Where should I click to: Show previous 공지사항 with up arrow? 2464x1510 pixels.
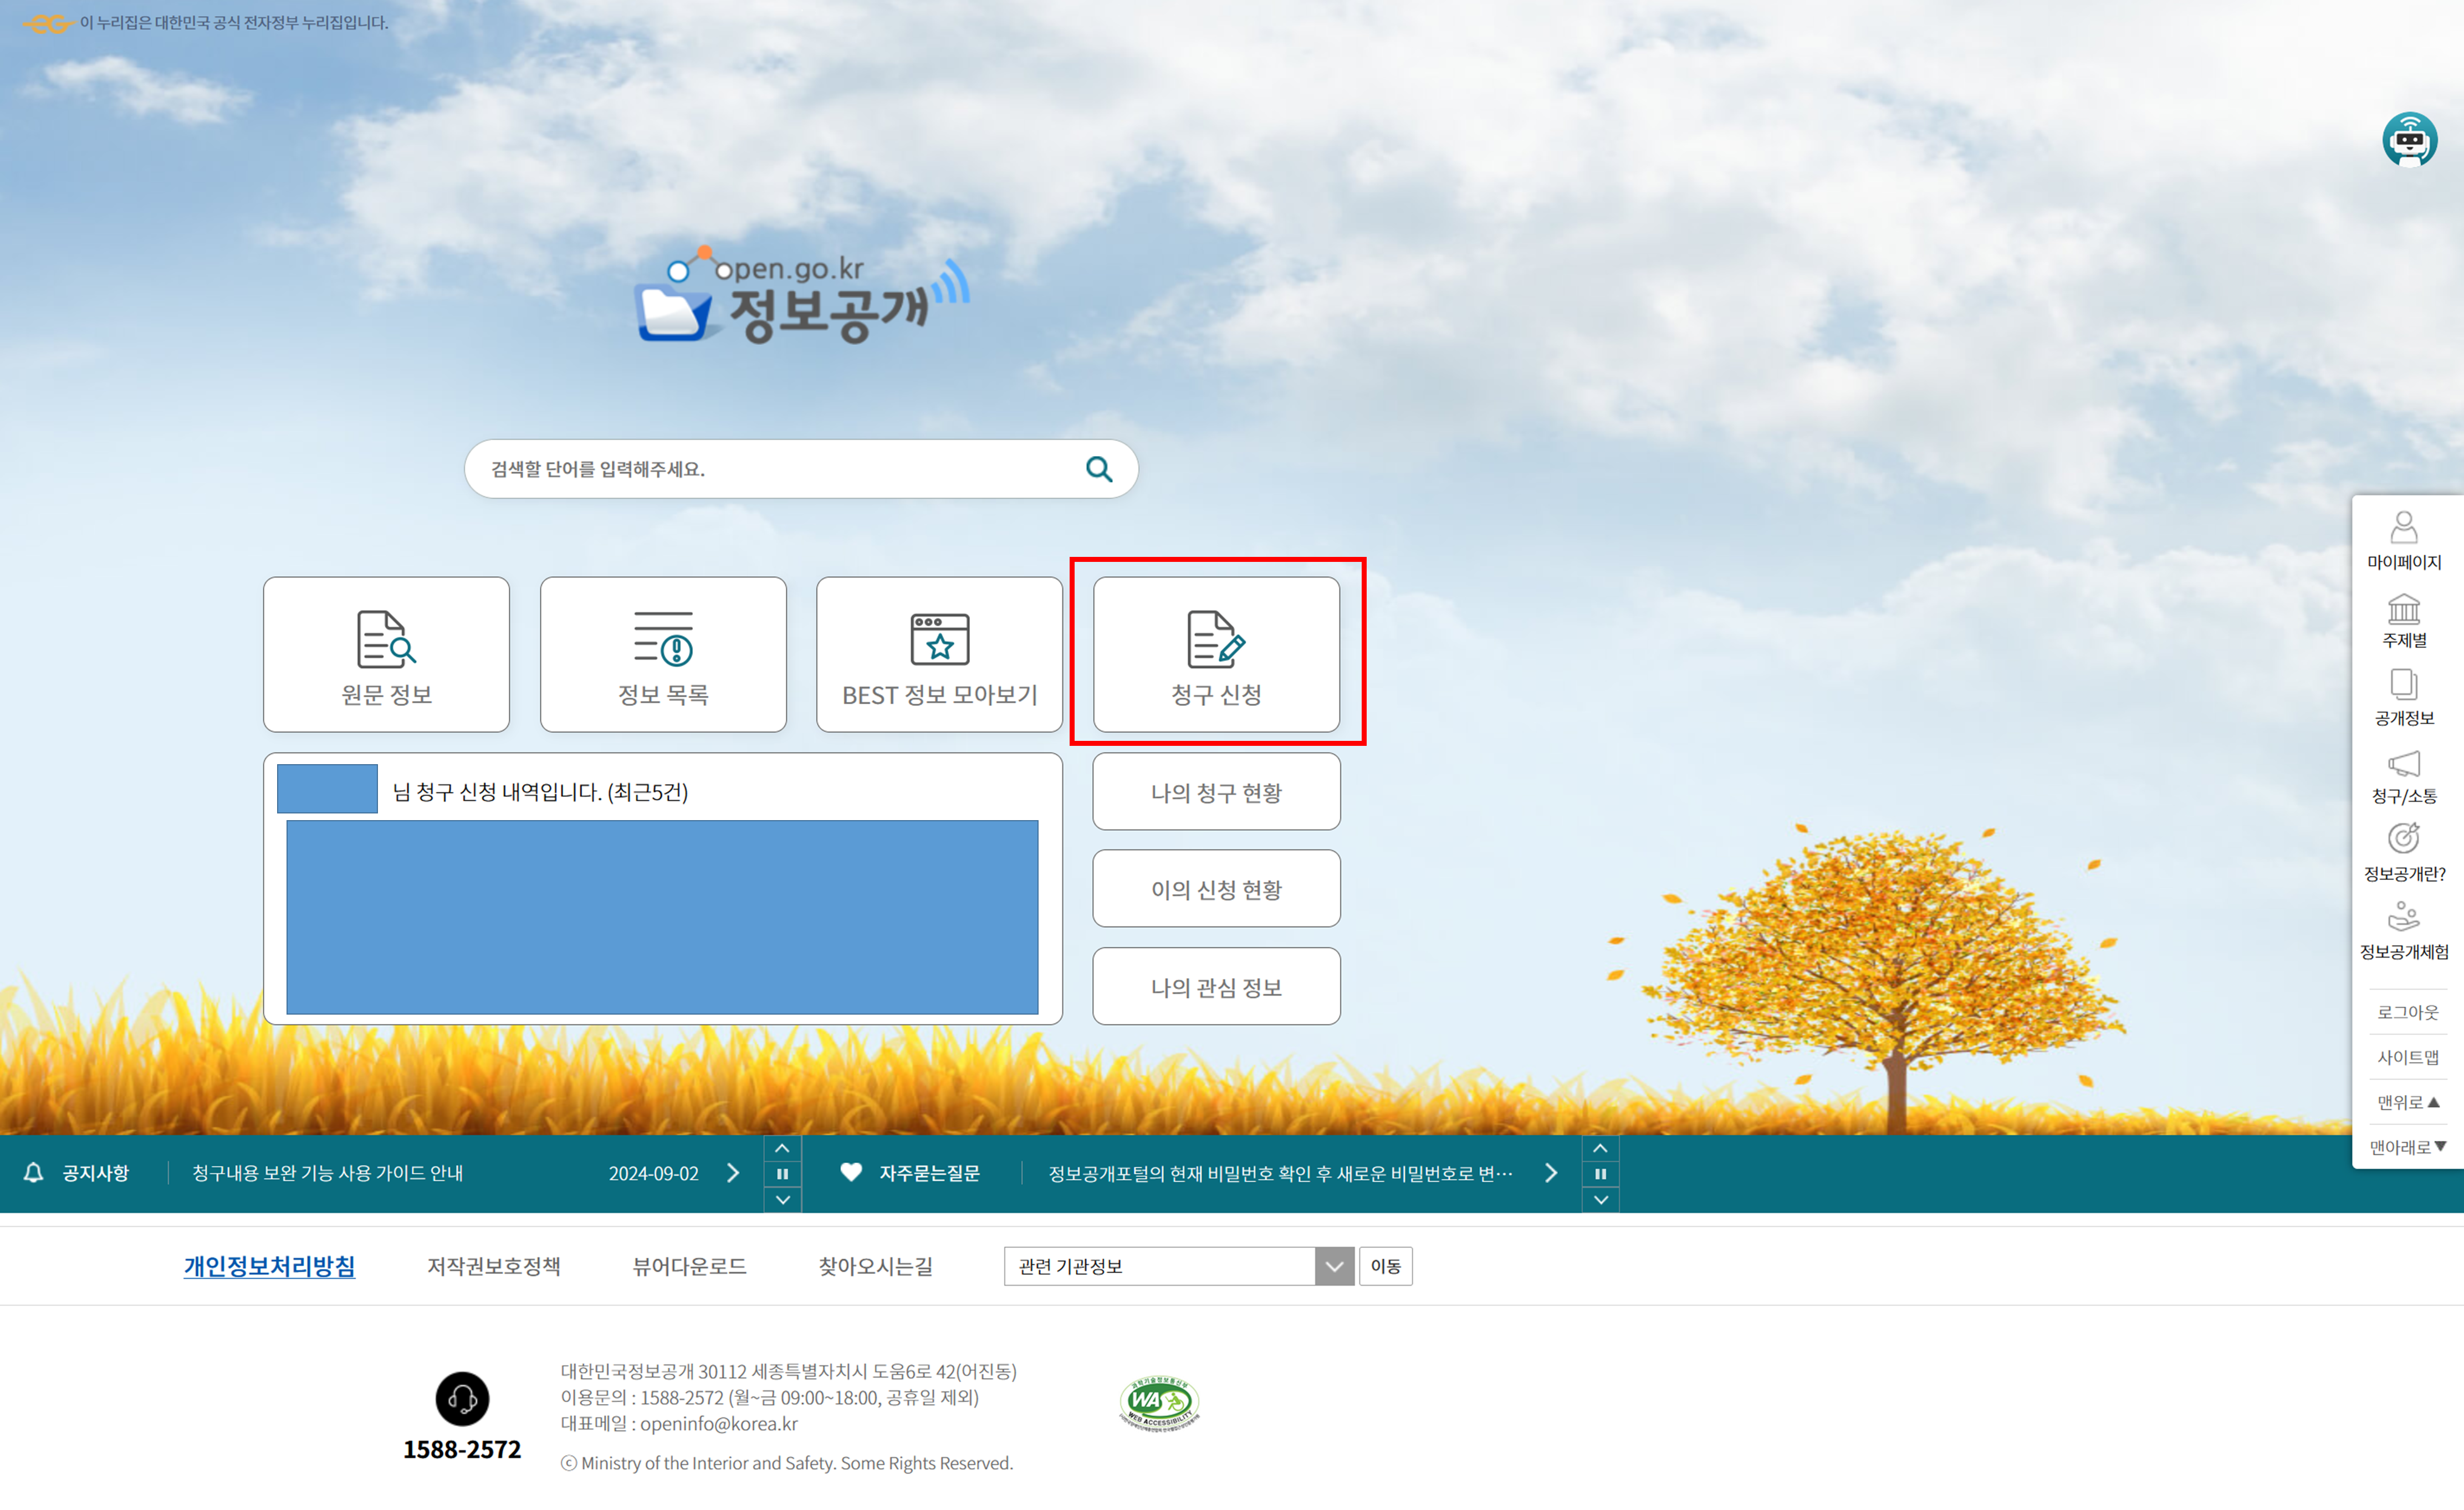pos(782,1148)
